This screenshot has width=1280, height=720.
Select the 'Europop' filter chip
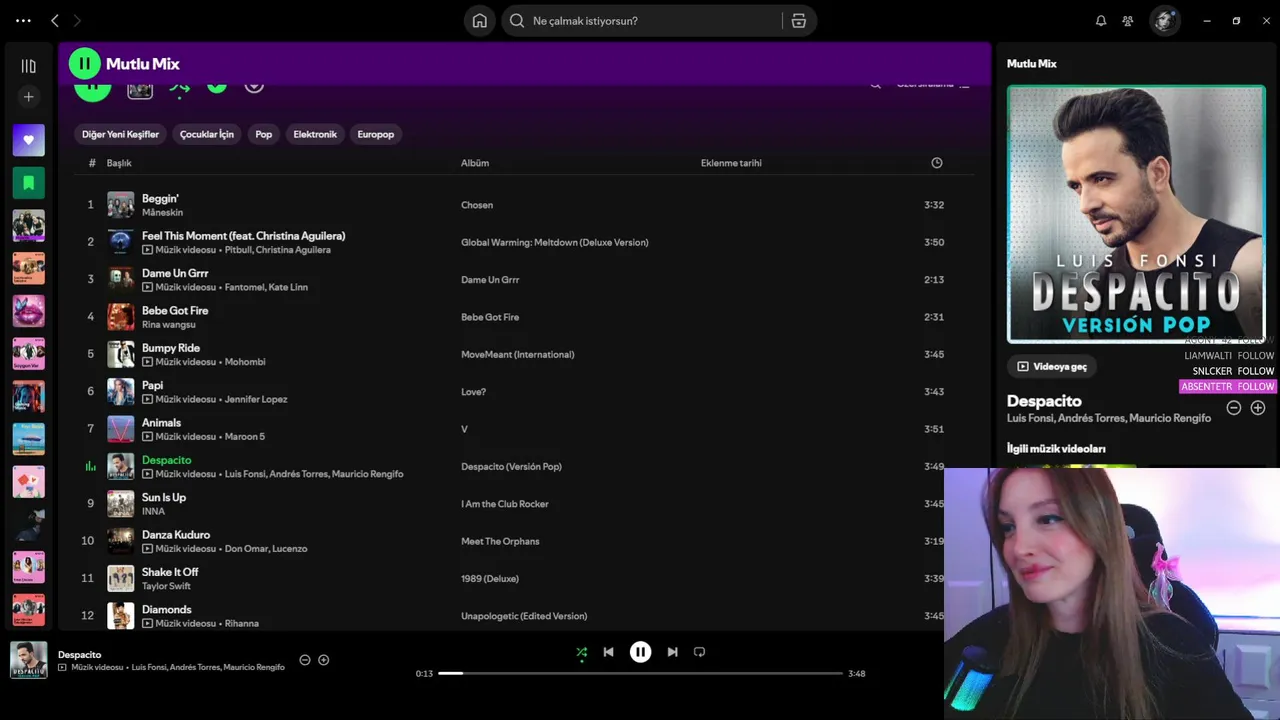376,134
